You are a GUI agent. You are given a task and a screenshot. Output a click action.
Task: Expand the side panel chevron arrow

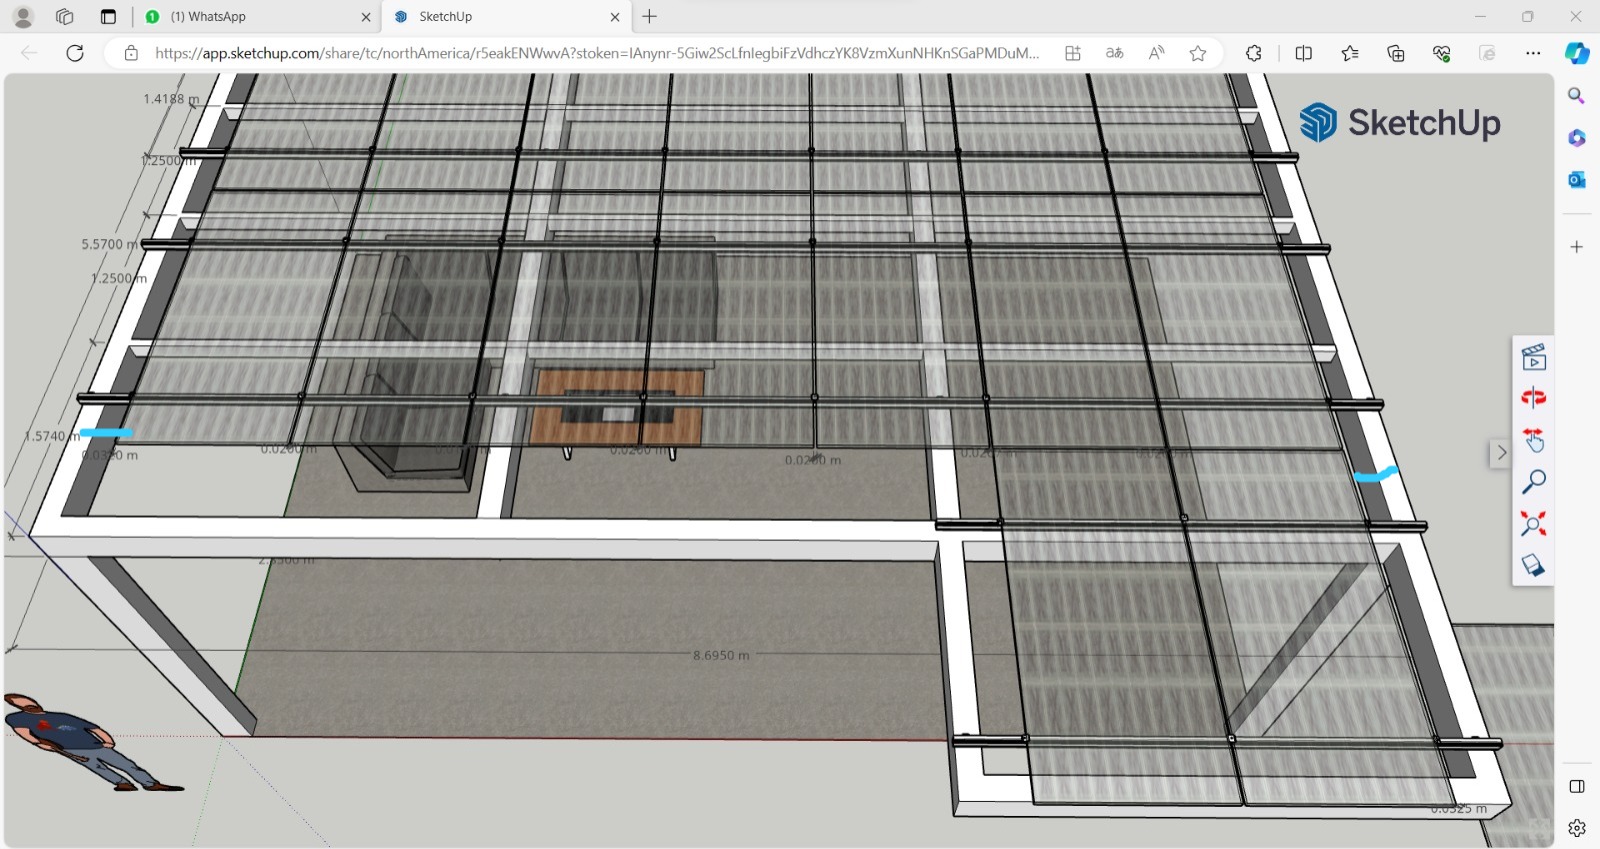click(x=1501, y=453)
